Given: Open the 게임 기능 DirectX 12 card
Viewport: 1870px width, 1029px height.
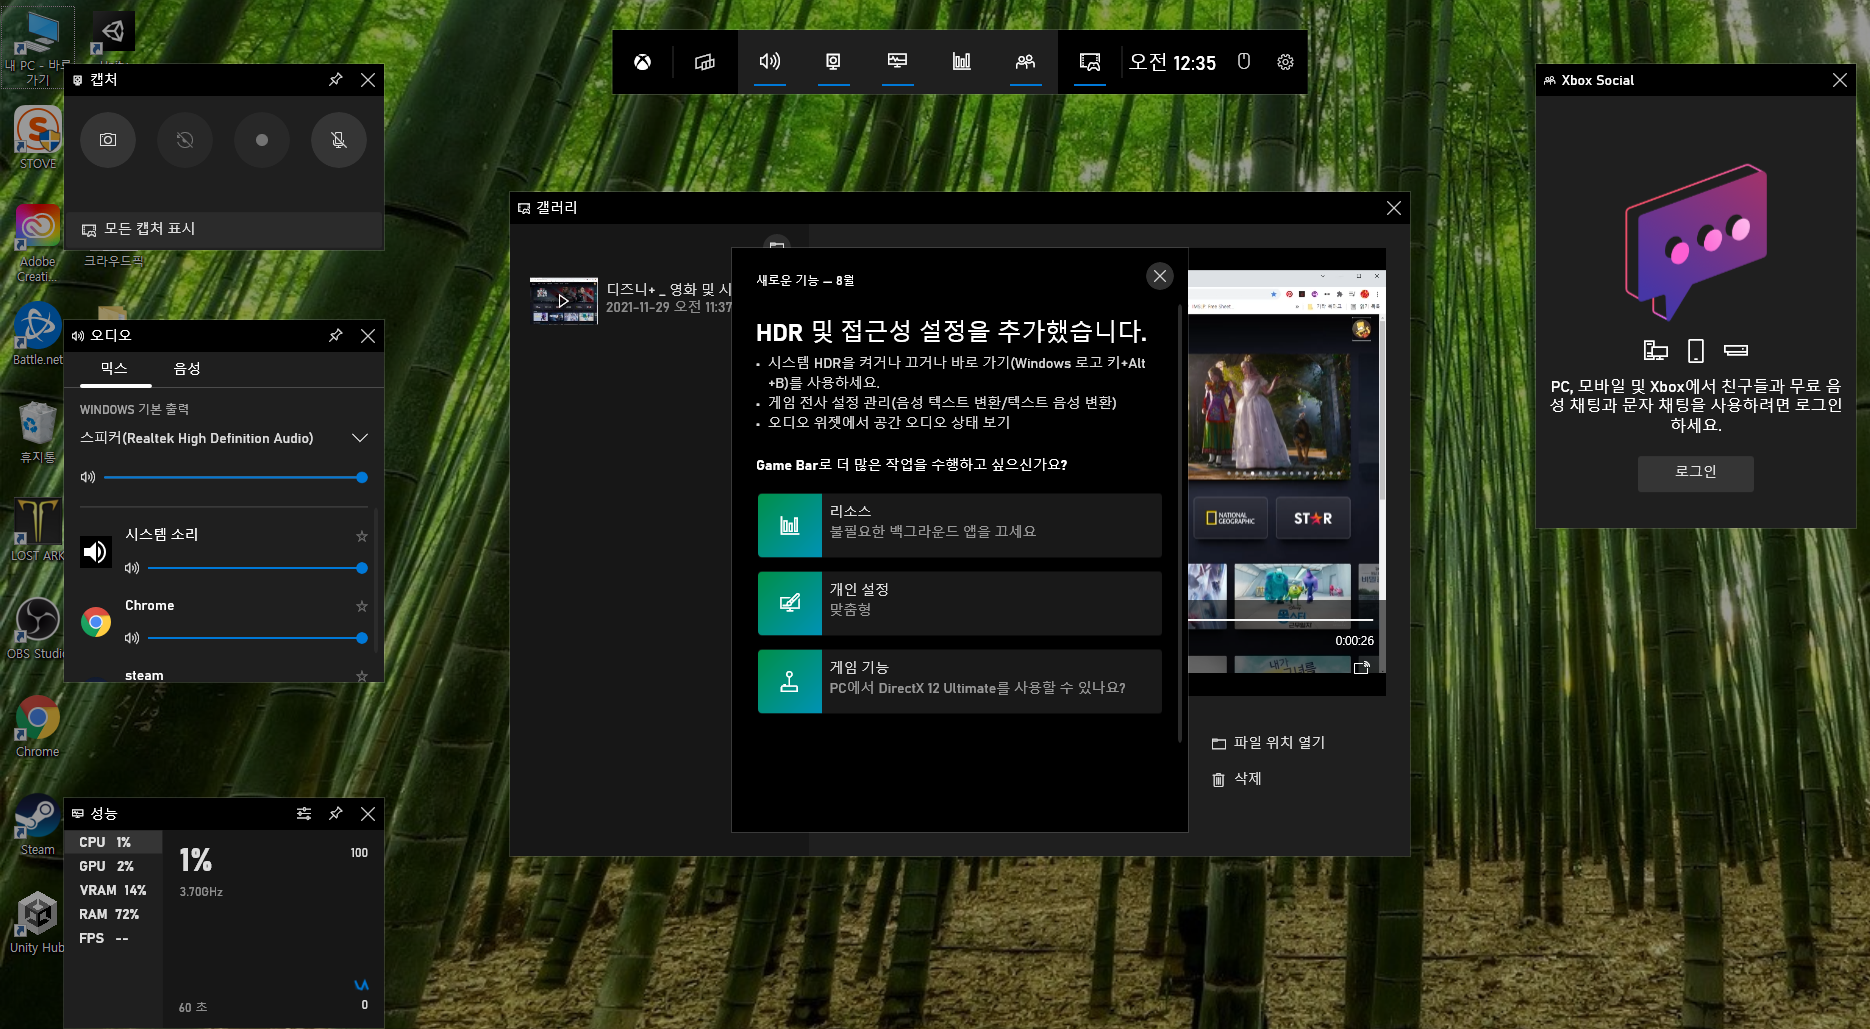Looking at the screenshot, I should pyautogui.click(x=960, y=681).
